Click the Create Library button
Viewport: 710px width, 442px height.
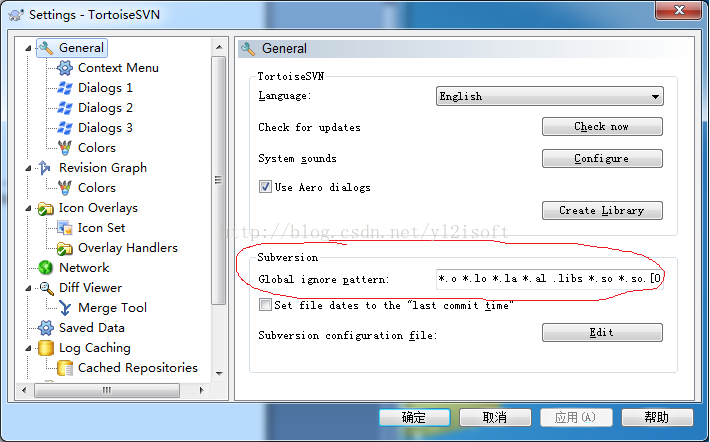coord(602,211)
